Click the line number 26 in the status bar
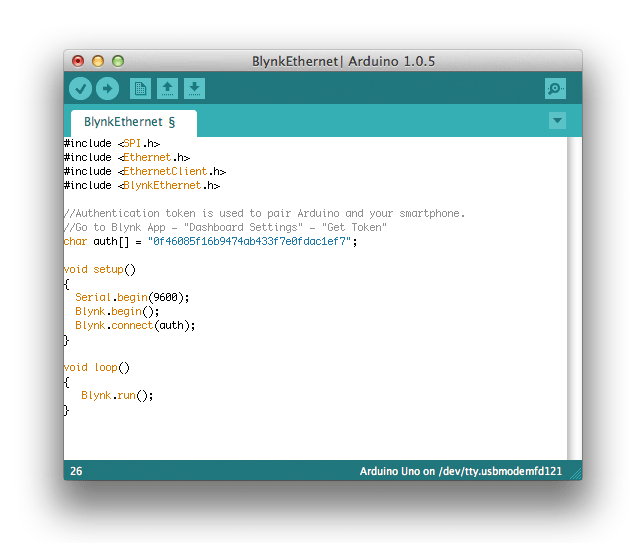 tap(76, 471)
